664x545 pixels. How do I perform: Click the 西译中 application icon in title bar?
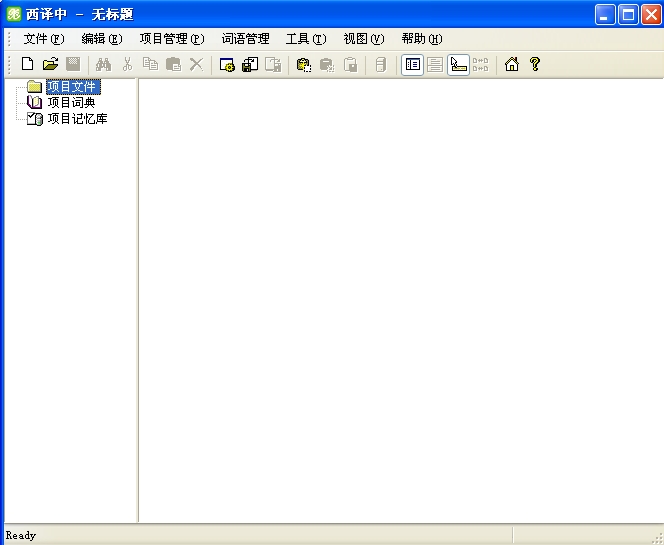14,14
